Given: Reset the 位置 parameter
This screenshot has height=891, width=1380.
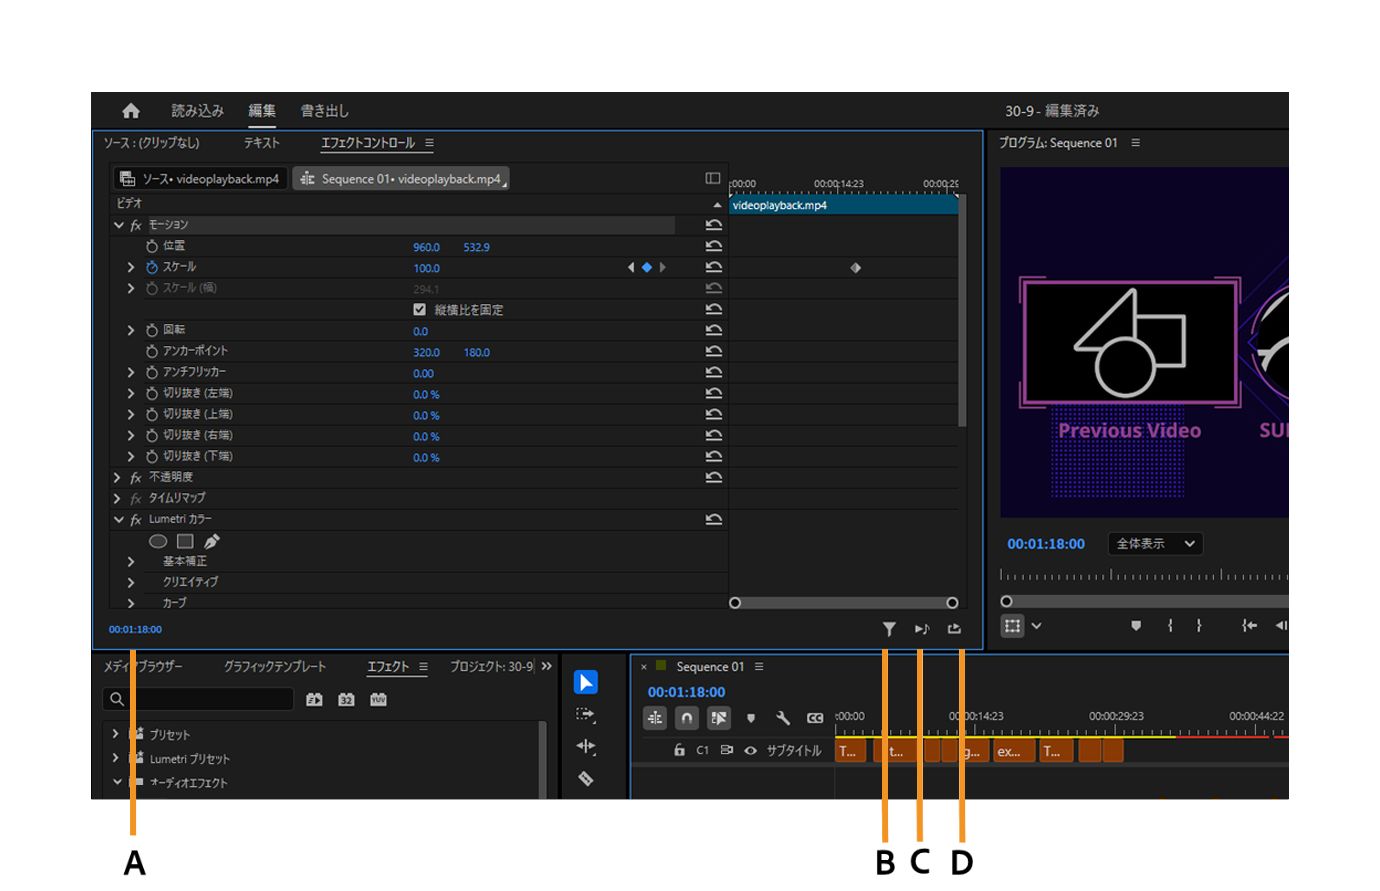Looking at the screenshot, I should (x=714, y=246).
